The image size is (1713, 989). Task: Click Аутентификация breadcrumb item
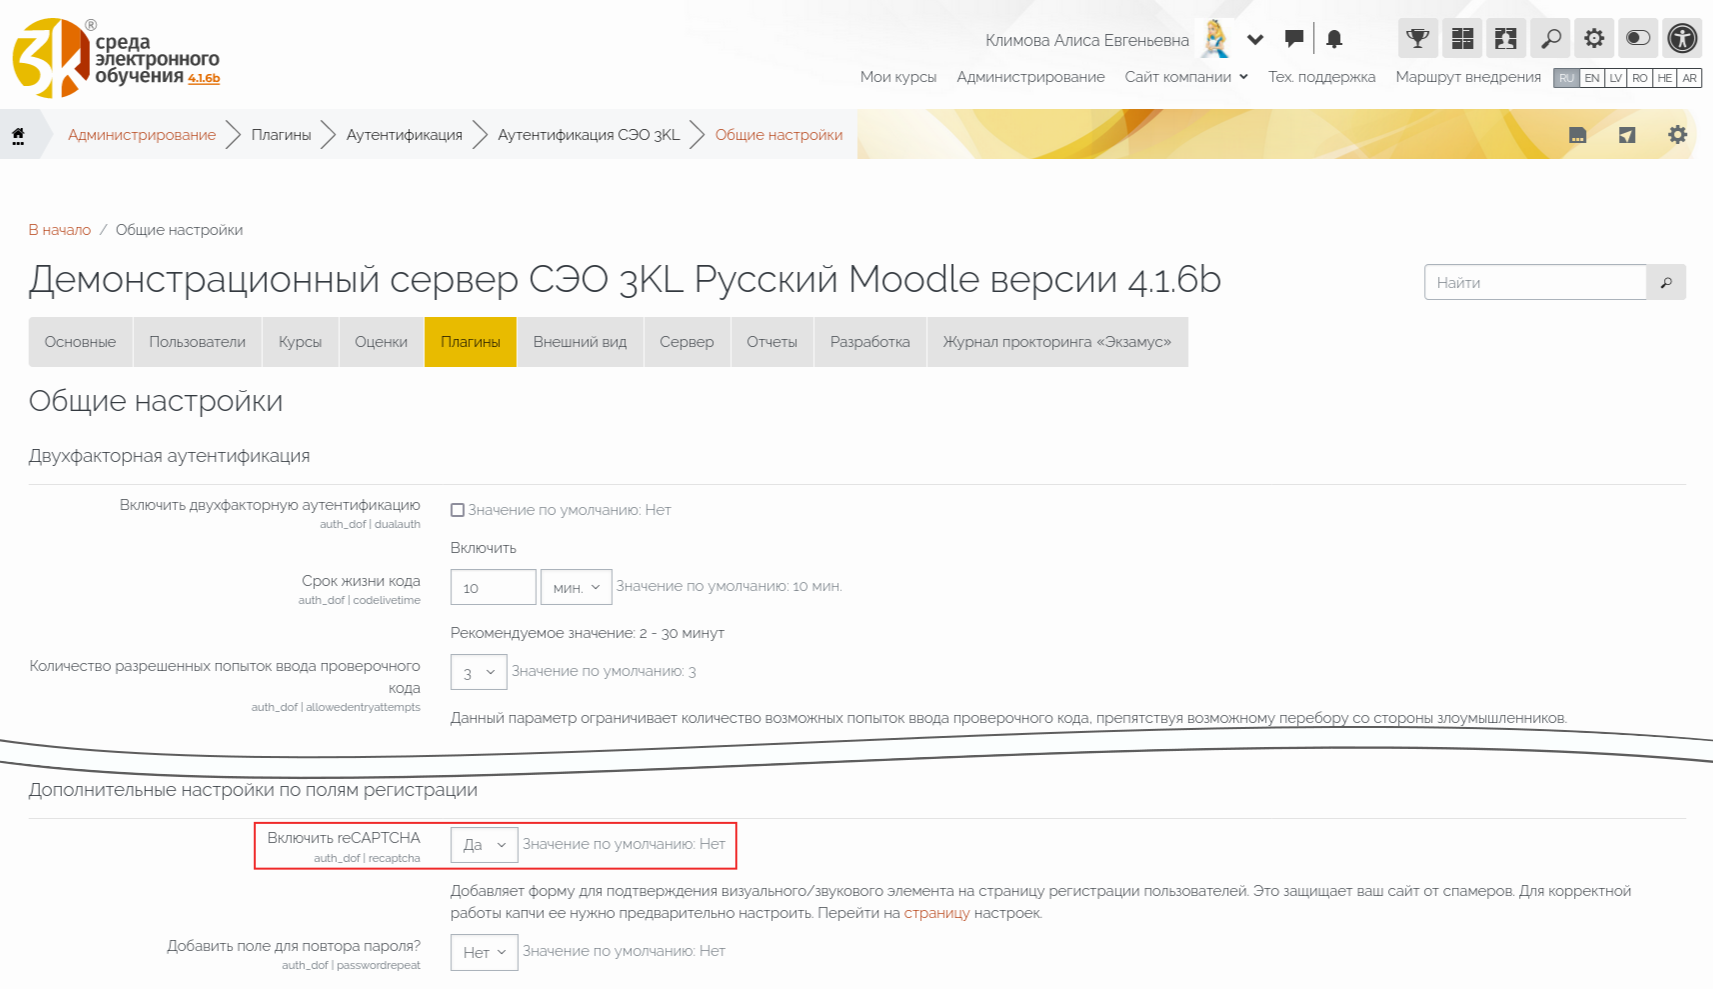click(404, 135)
